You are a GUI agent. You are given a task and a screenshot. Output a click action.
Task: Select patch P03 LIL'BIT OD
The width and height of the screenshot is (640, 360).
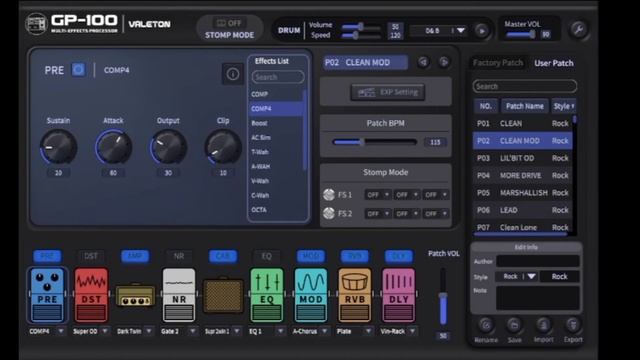click(x=522, y=158)
